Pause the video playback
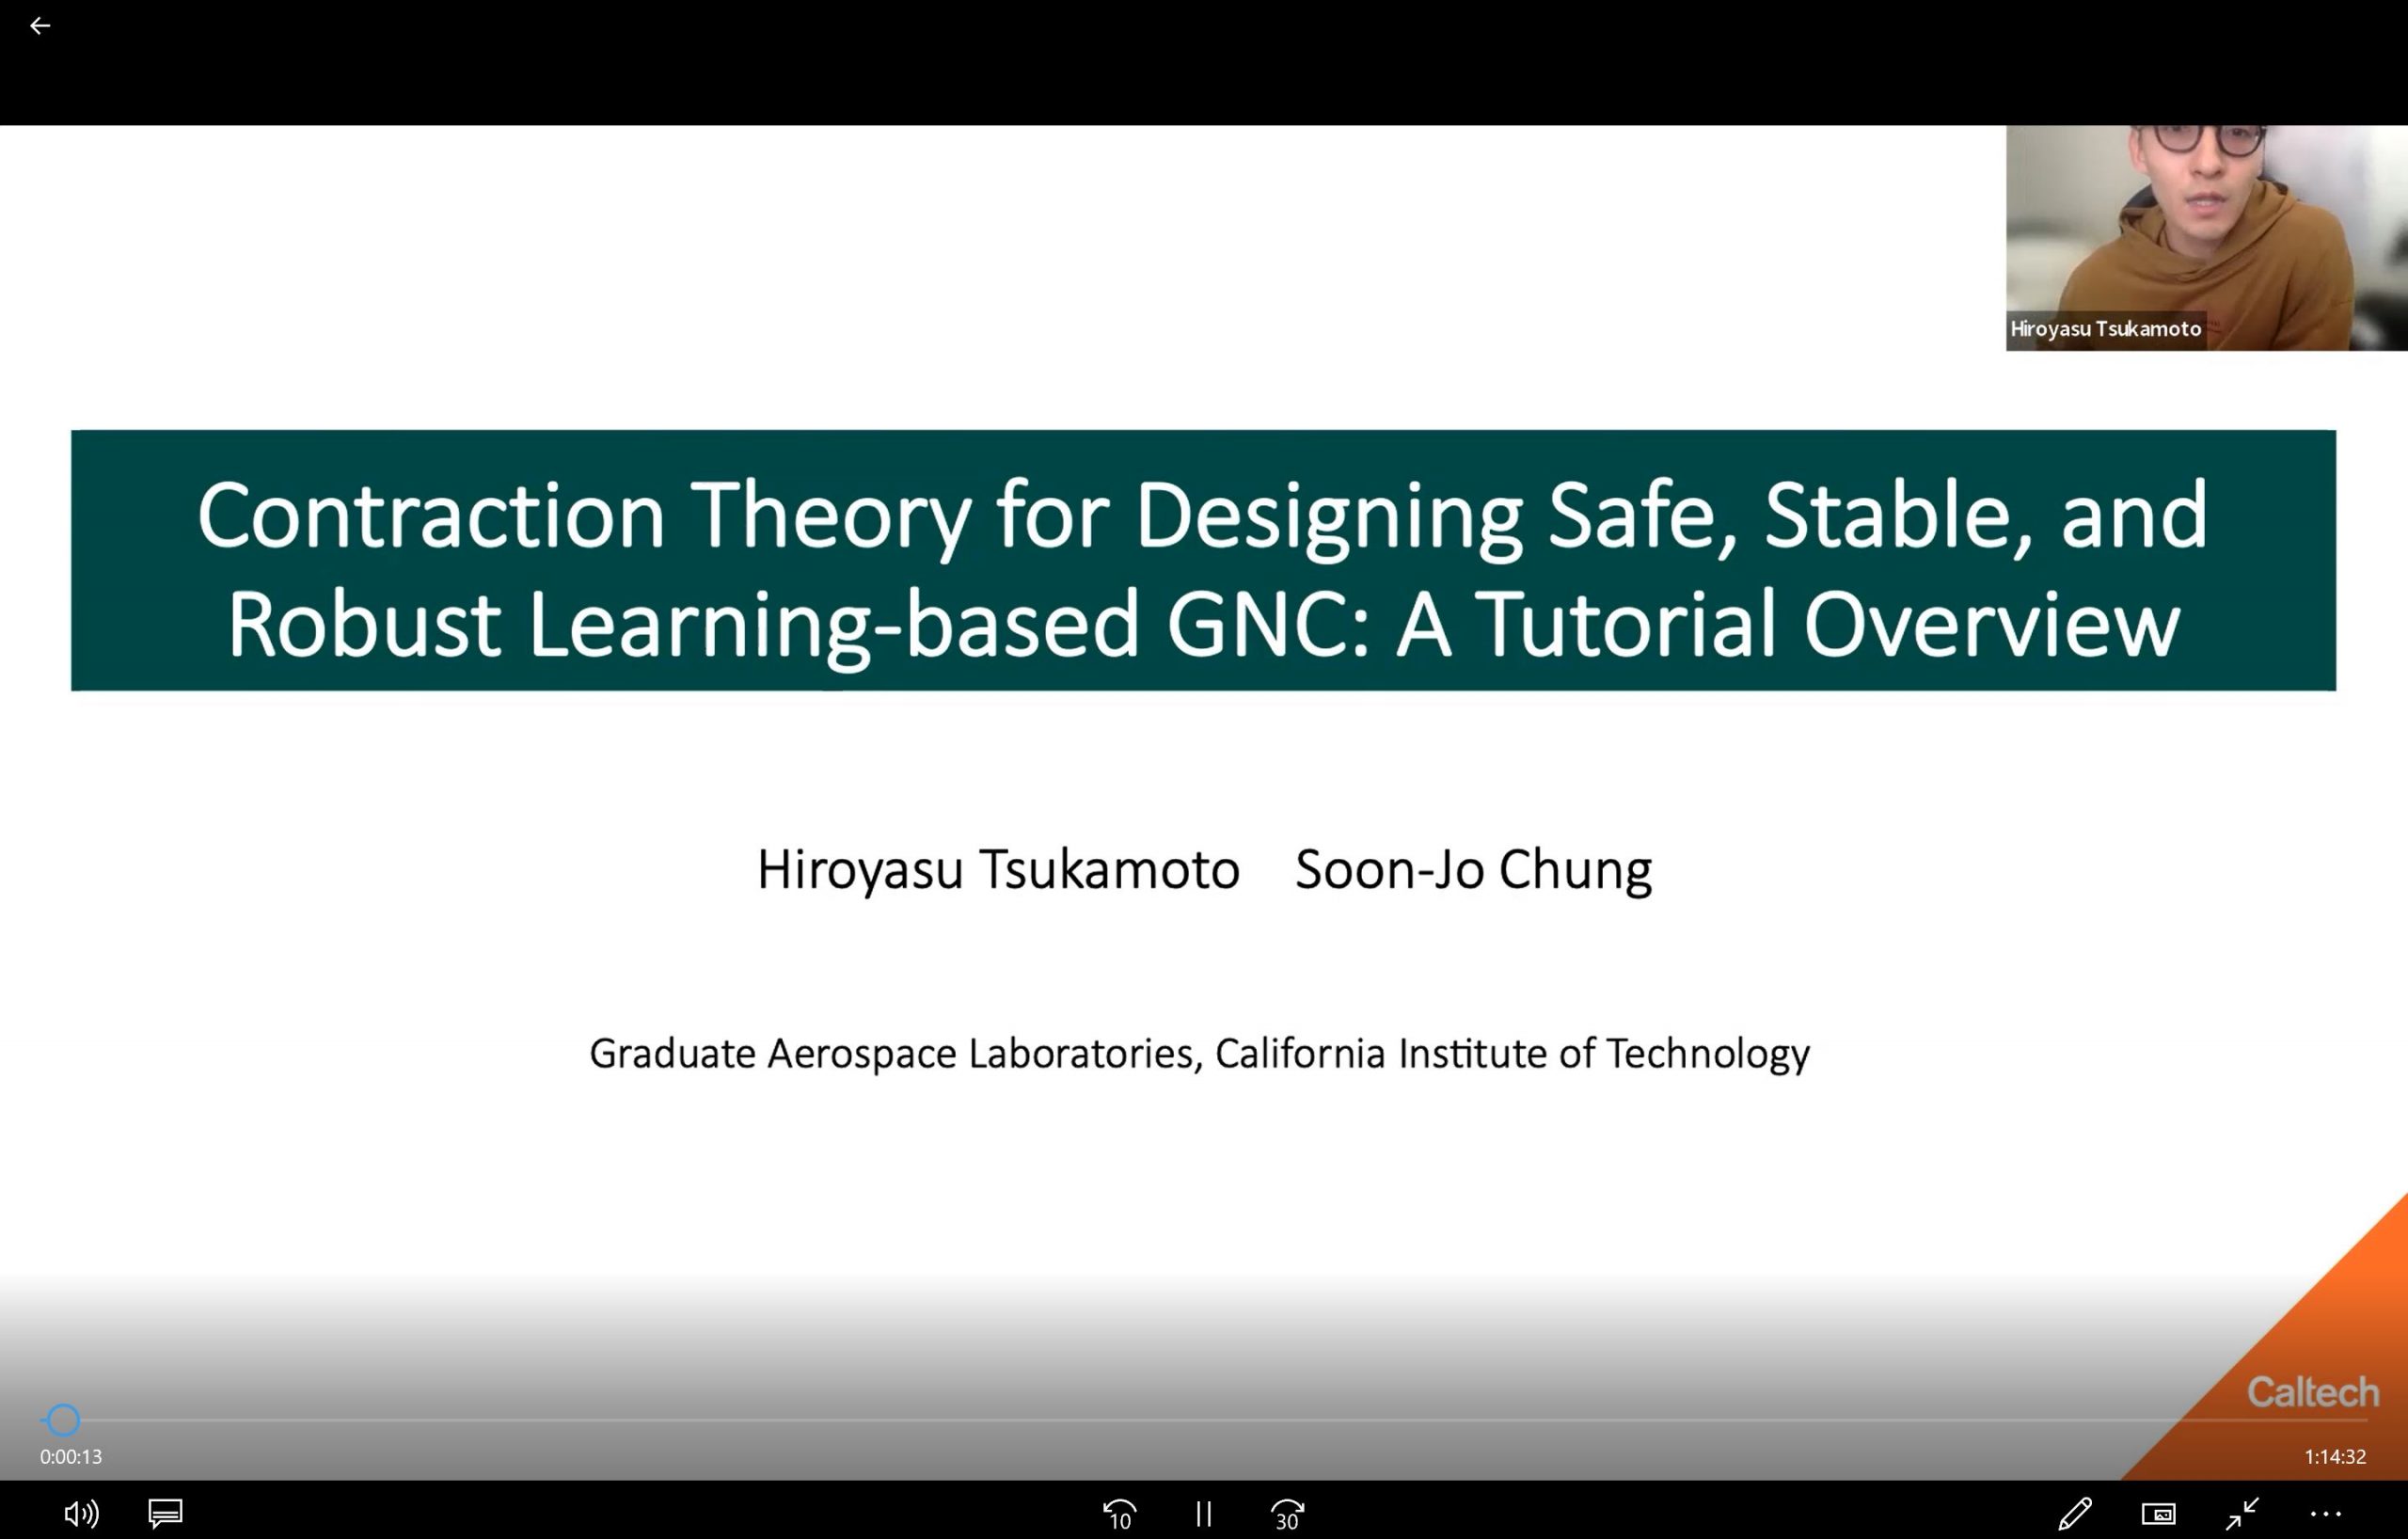 [1203, 1514]
